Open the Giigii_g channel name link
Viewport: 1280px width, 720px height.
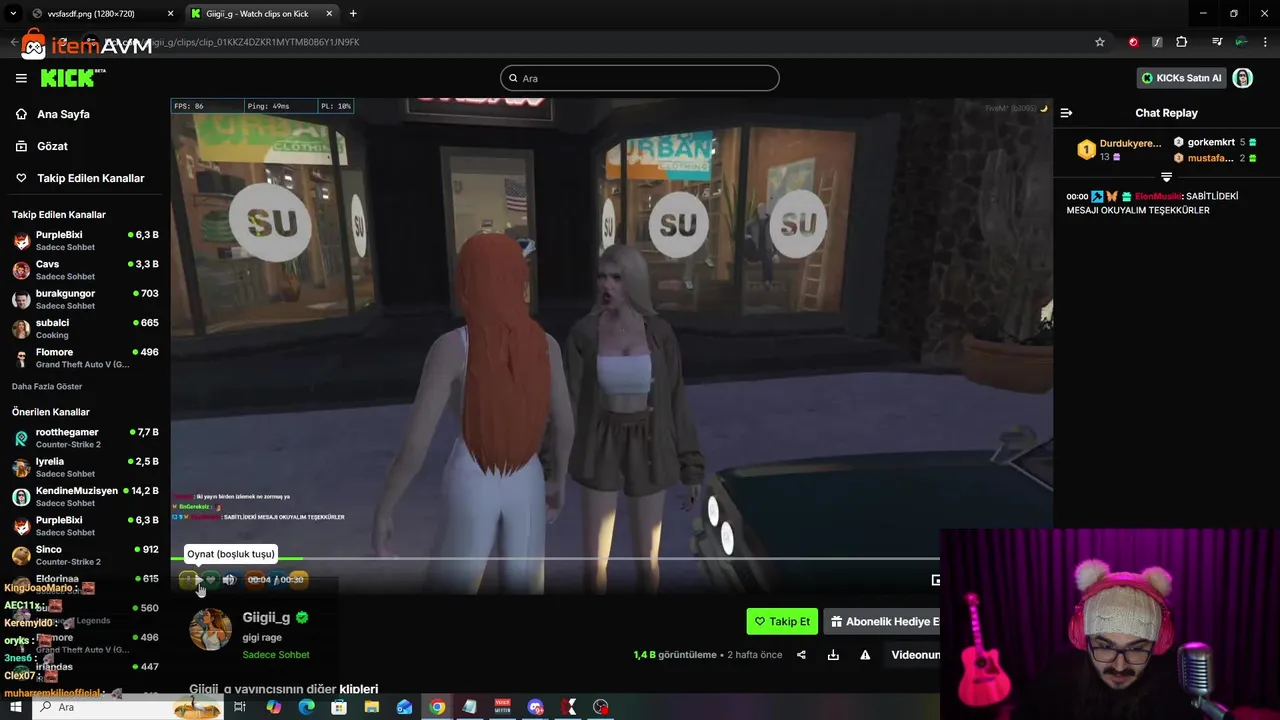266,617
